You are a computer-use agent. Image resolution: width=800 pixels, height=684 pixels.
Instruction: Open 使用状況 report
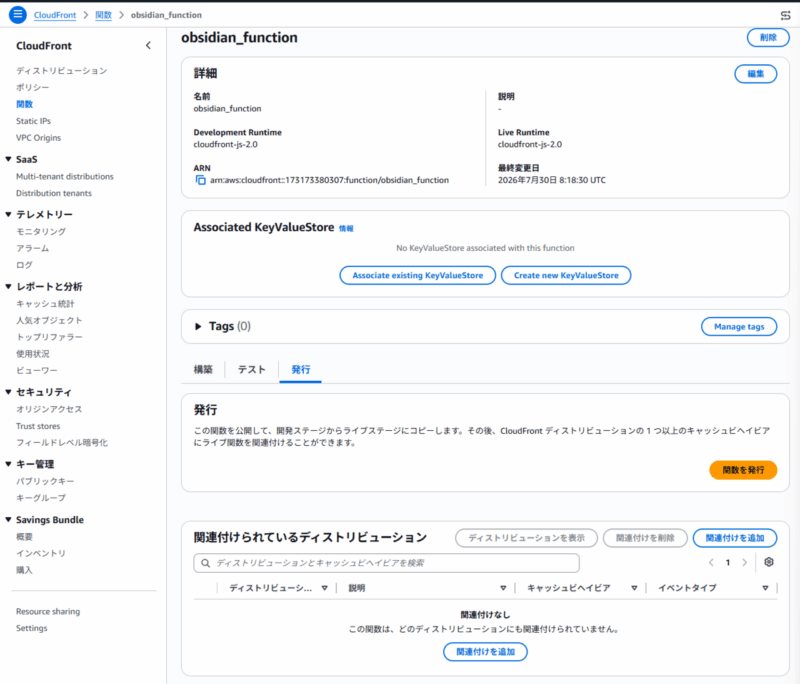pyautogui.click(x=33, y=354)
